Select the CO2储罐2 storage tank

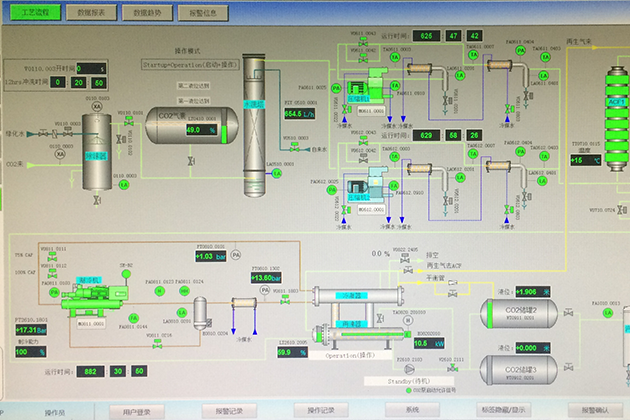(520, 315)
